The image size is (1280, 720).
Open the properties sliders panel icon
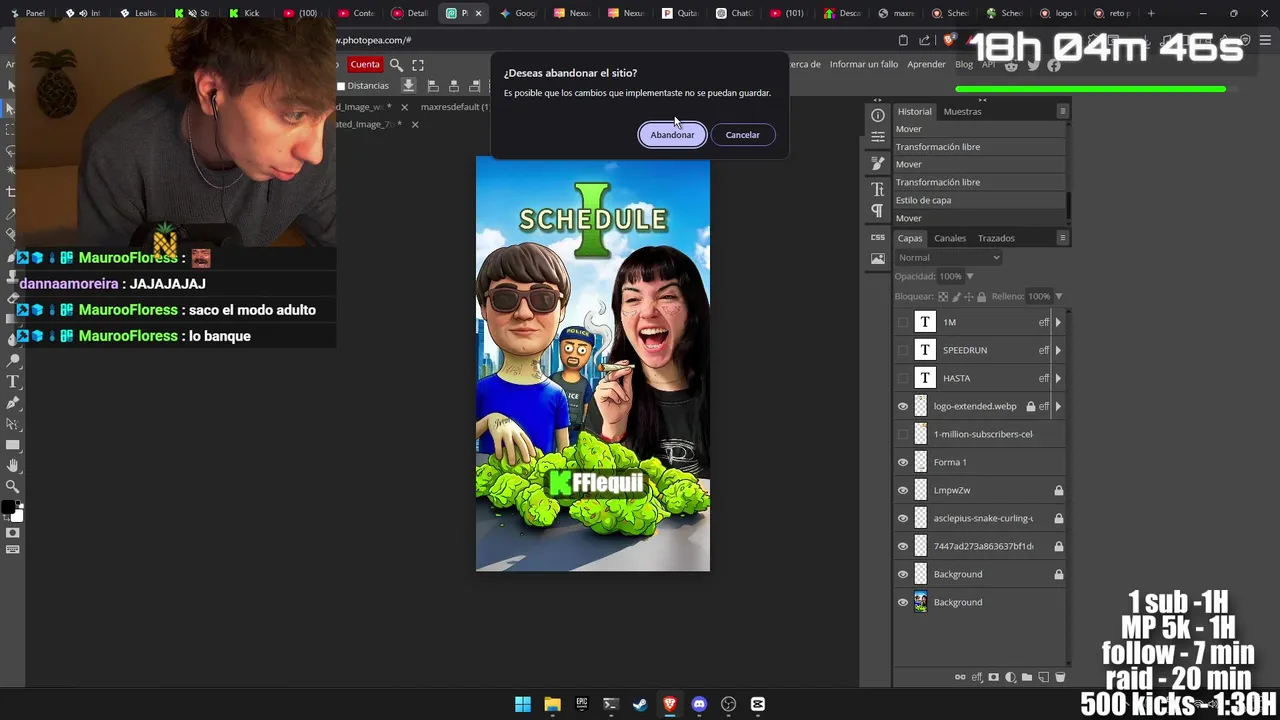click(878, 139)
